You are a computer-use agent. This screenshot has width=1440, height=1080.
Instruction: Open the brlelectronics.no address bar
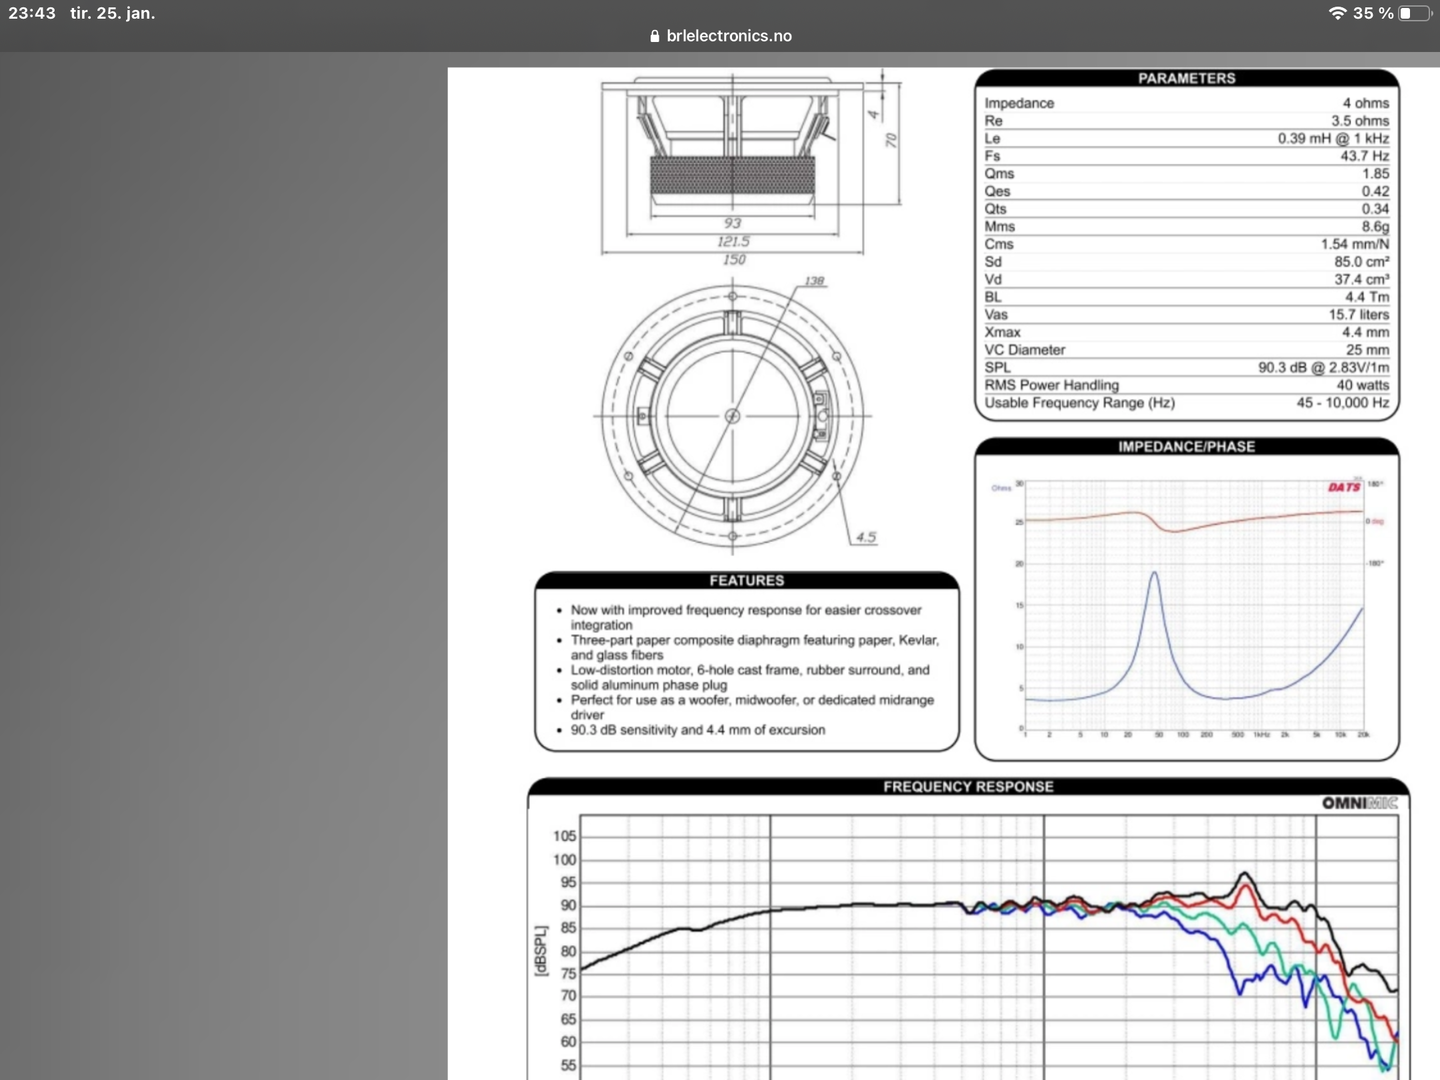728,36
